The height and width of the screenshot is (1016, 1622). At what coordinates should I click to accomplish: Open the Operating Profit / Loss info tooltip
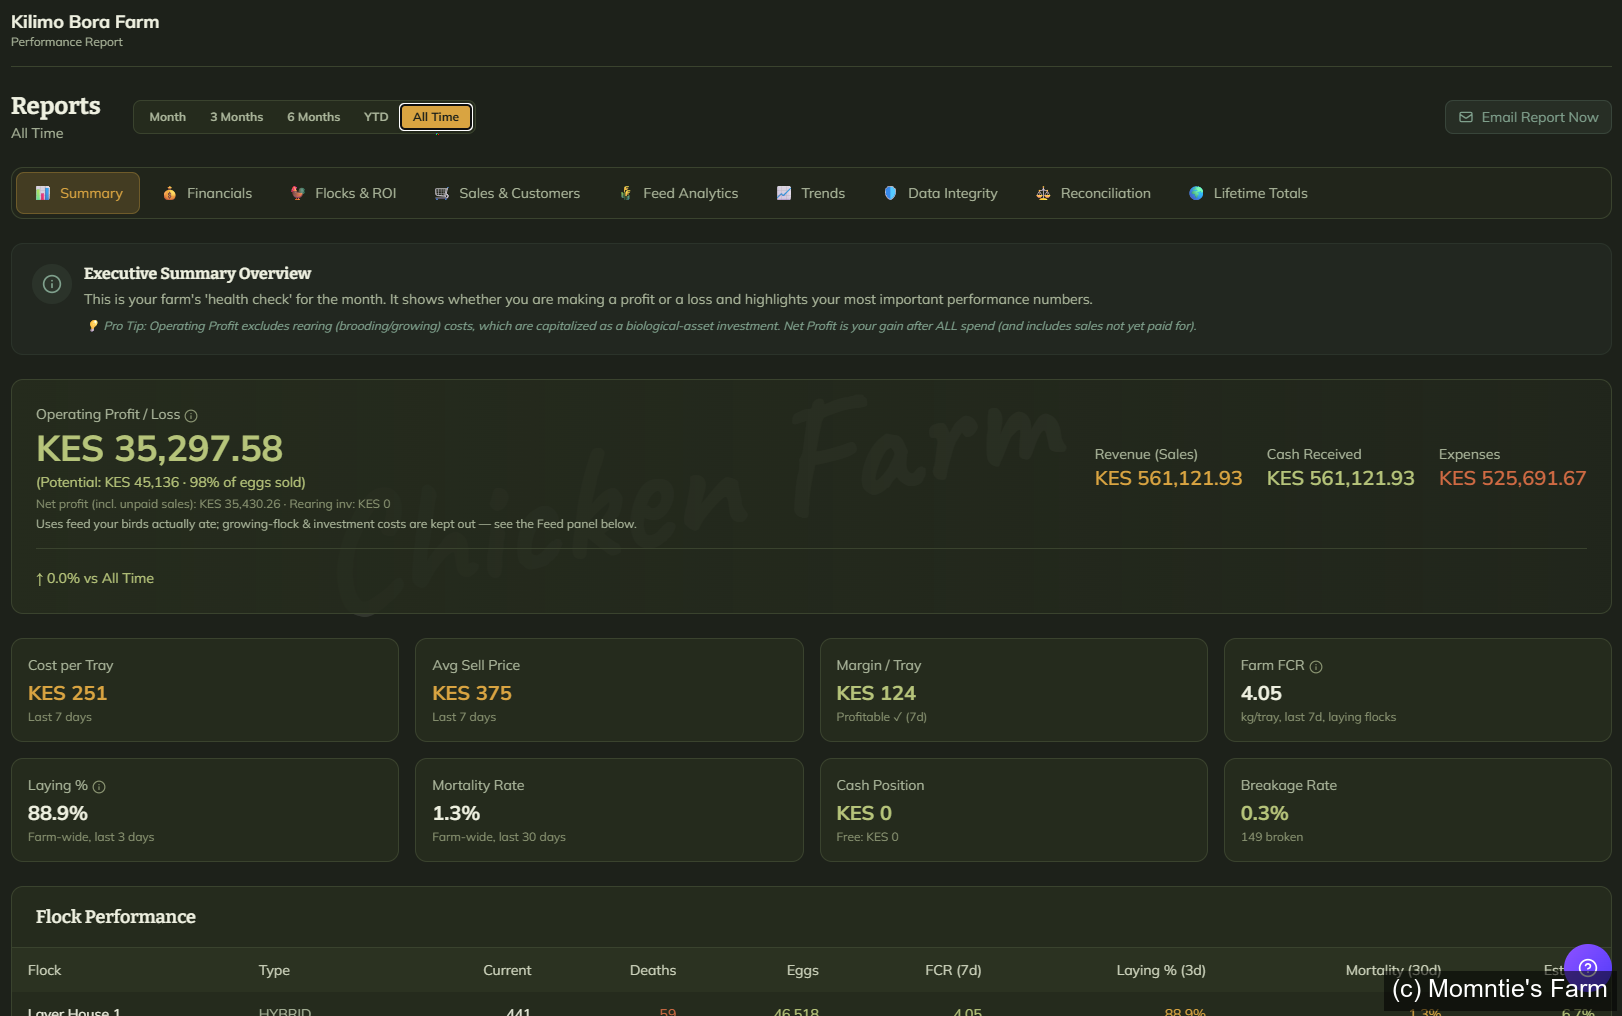click(191, 416)
